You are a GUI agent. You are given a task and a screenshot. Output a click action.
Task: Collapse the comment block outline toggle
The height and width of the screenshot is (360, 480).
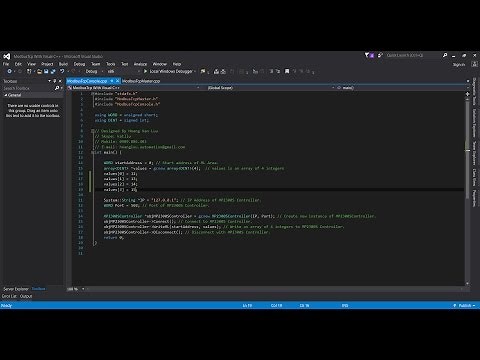point(93,131)
